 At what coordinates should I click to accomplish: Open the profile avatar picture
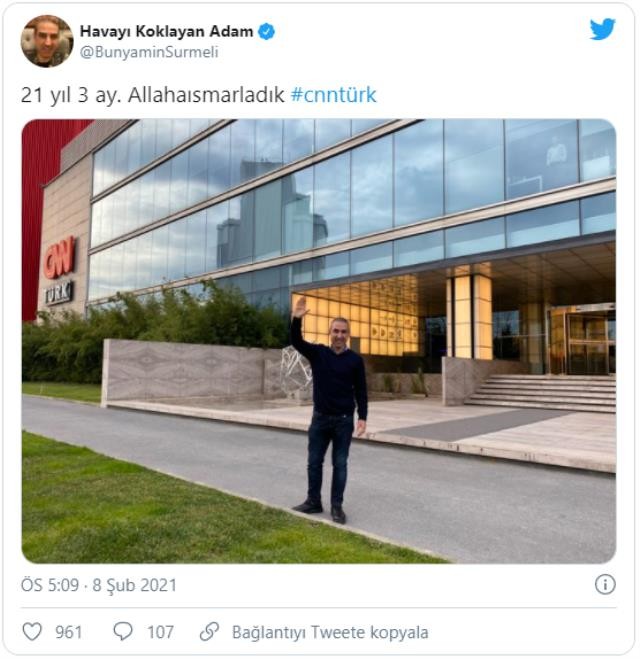pos(47,41)
